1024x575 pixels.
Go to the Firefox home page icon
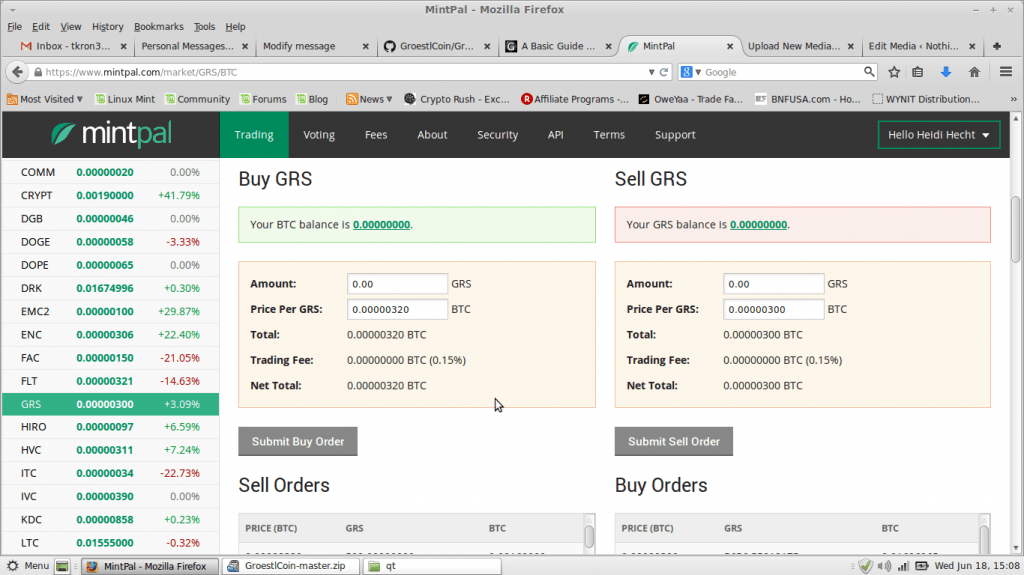click(974, 72)
